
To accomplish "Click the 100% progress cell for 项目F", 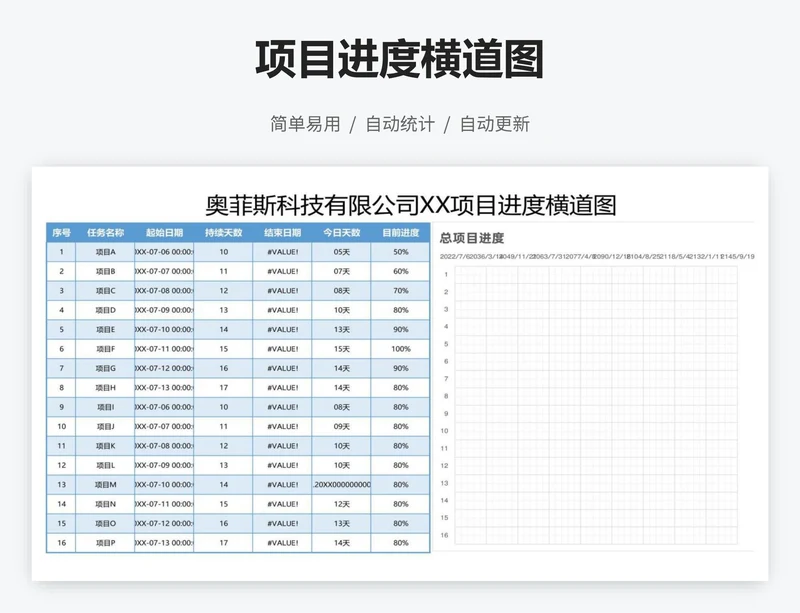I will pyautogui.click(x=400, y=349).
